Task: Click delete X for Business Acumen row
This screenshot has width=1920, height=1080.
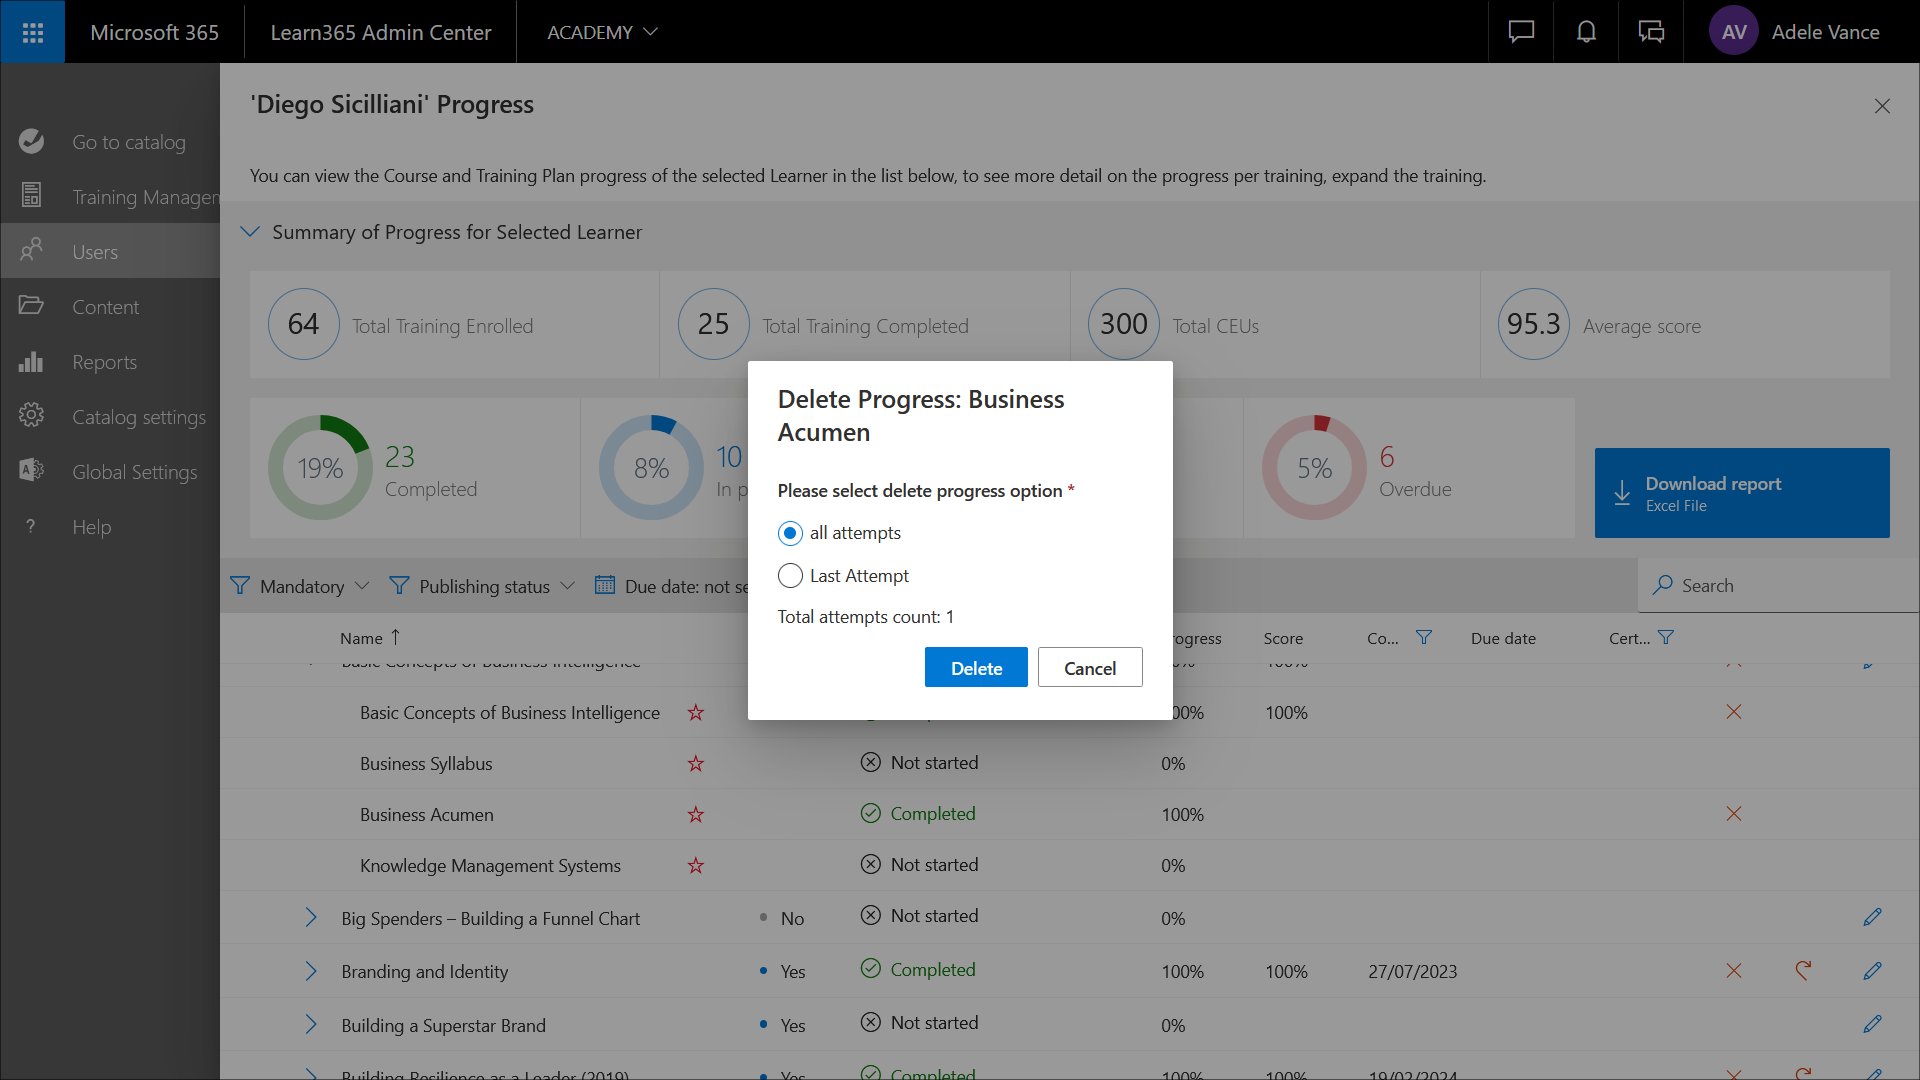Action: point(1734,814)
